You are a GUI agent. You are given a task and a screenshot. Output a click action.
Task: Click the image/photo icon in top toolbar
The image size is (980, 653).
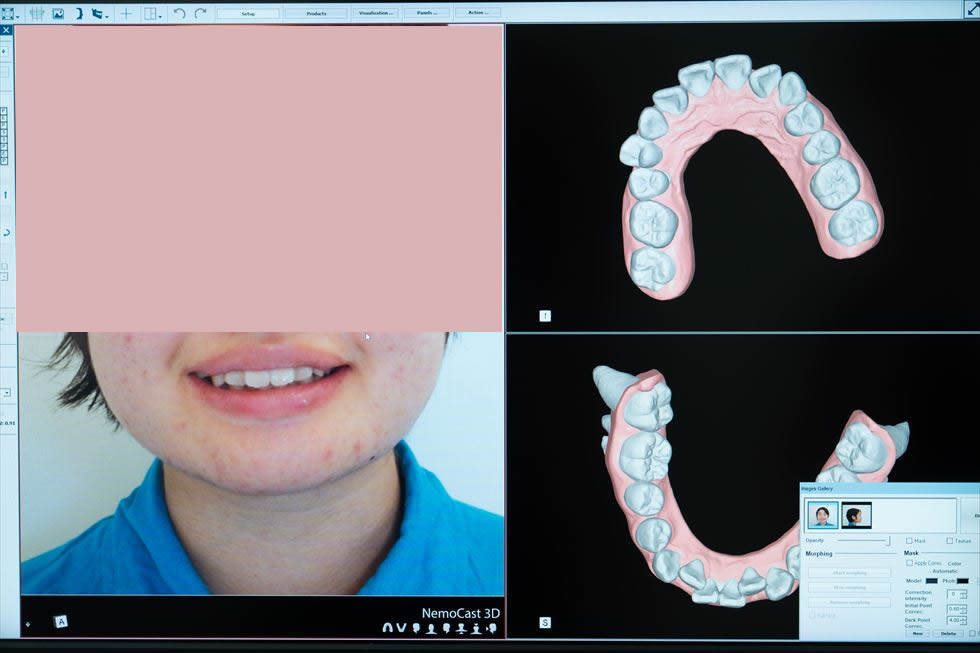(x=58, y=14)
